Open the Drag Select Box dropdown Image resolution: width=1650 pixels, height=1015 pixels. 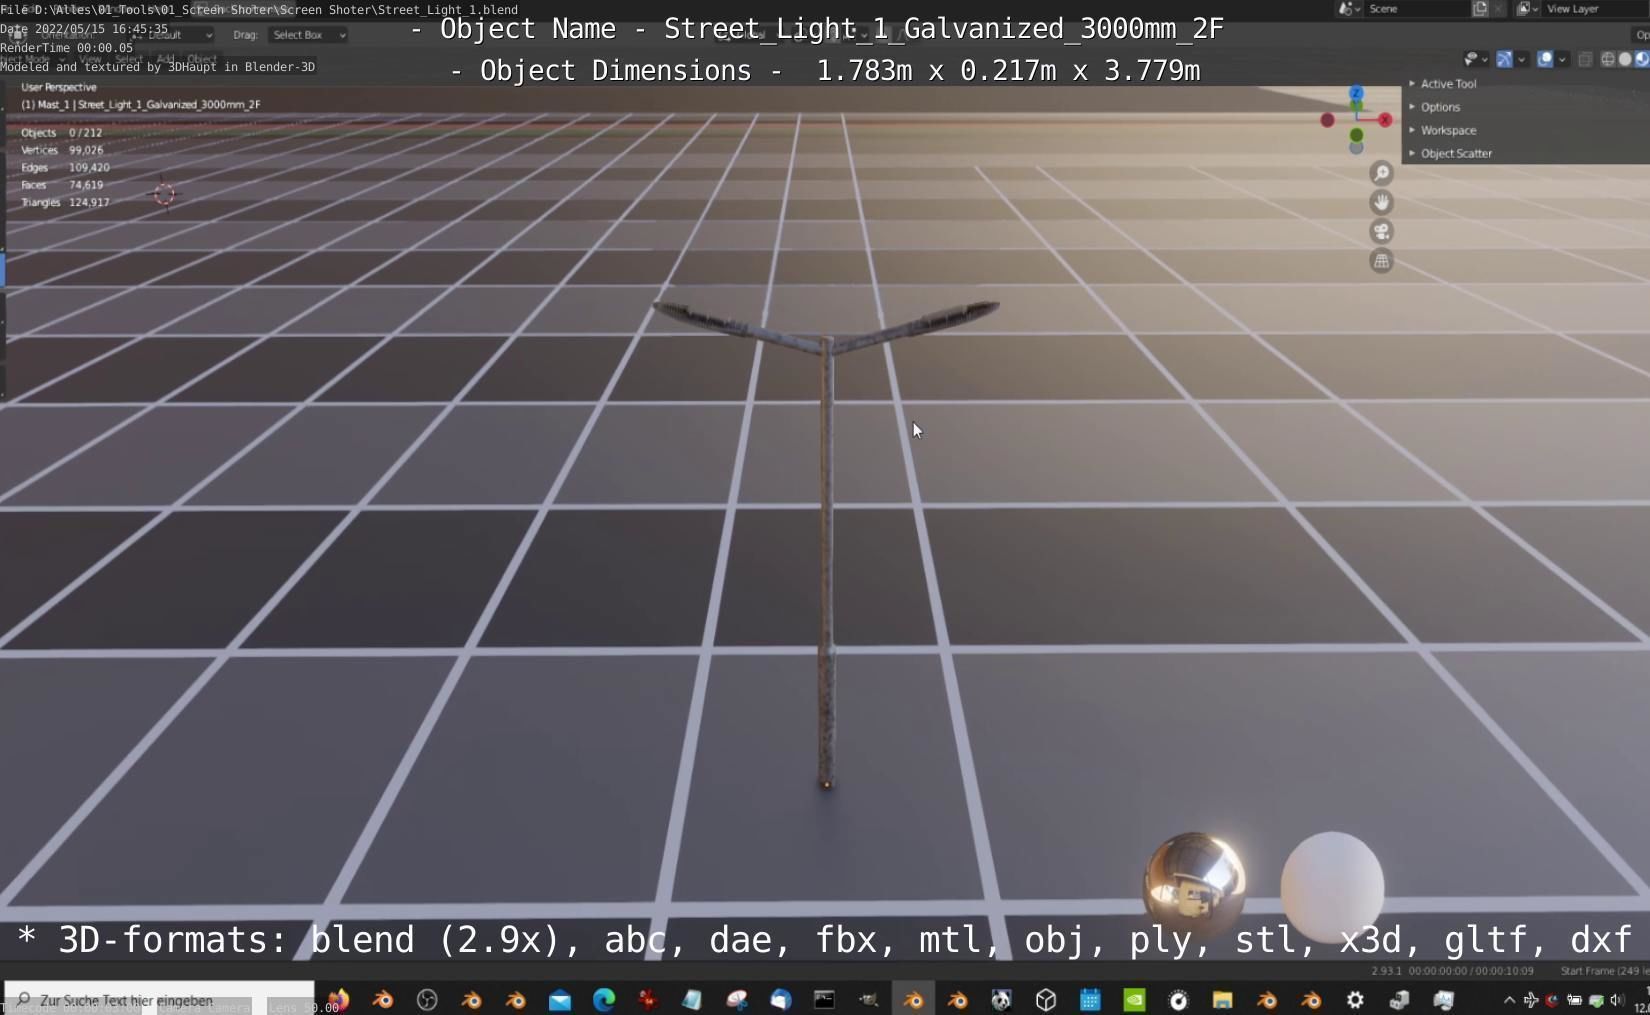308,35
